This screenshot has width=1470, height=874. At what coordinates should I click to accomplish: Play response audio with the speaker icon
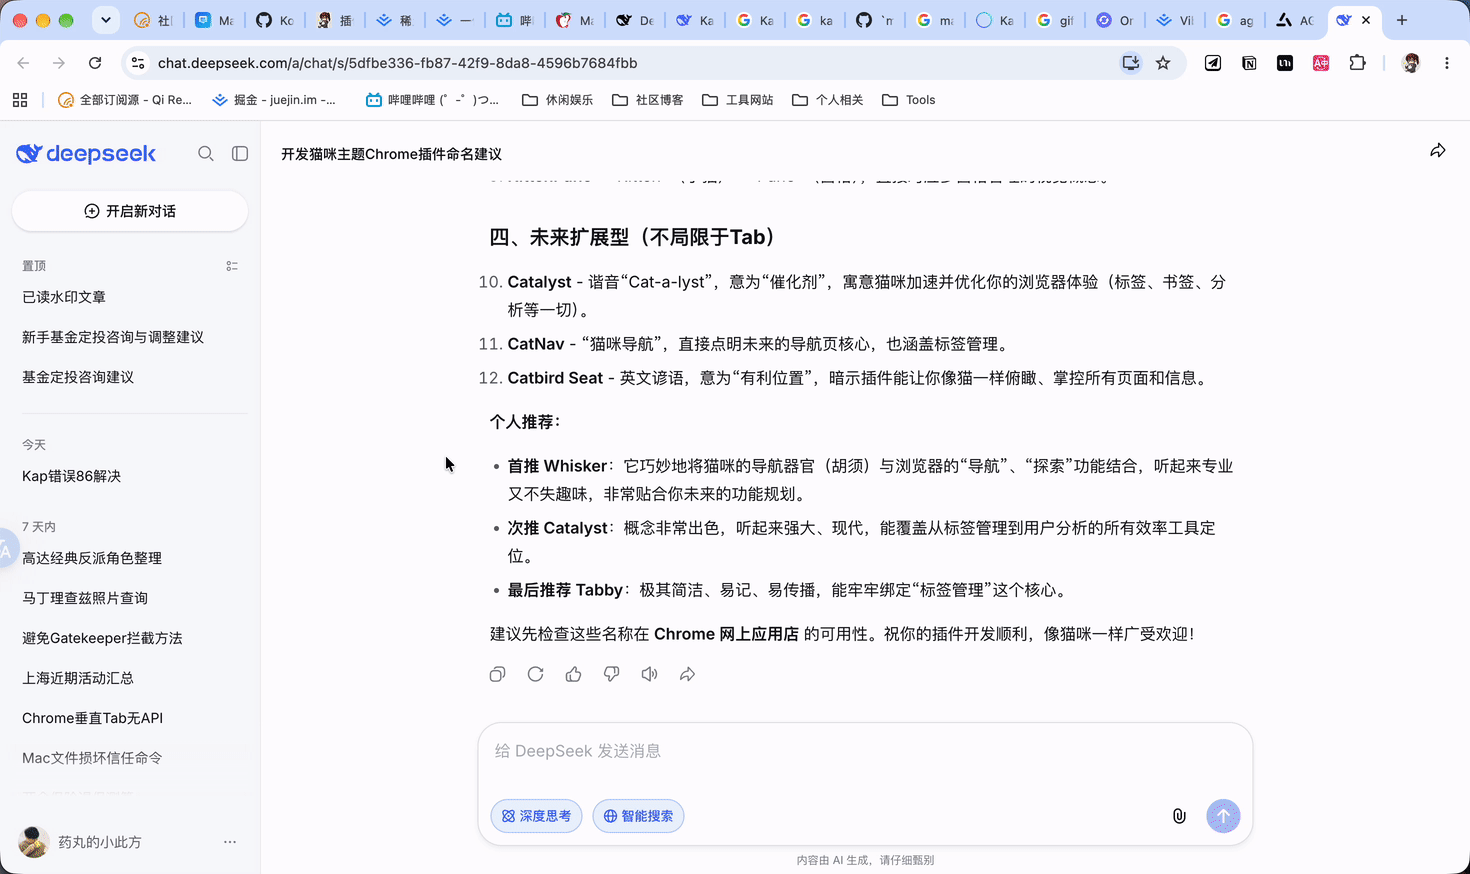649,674
